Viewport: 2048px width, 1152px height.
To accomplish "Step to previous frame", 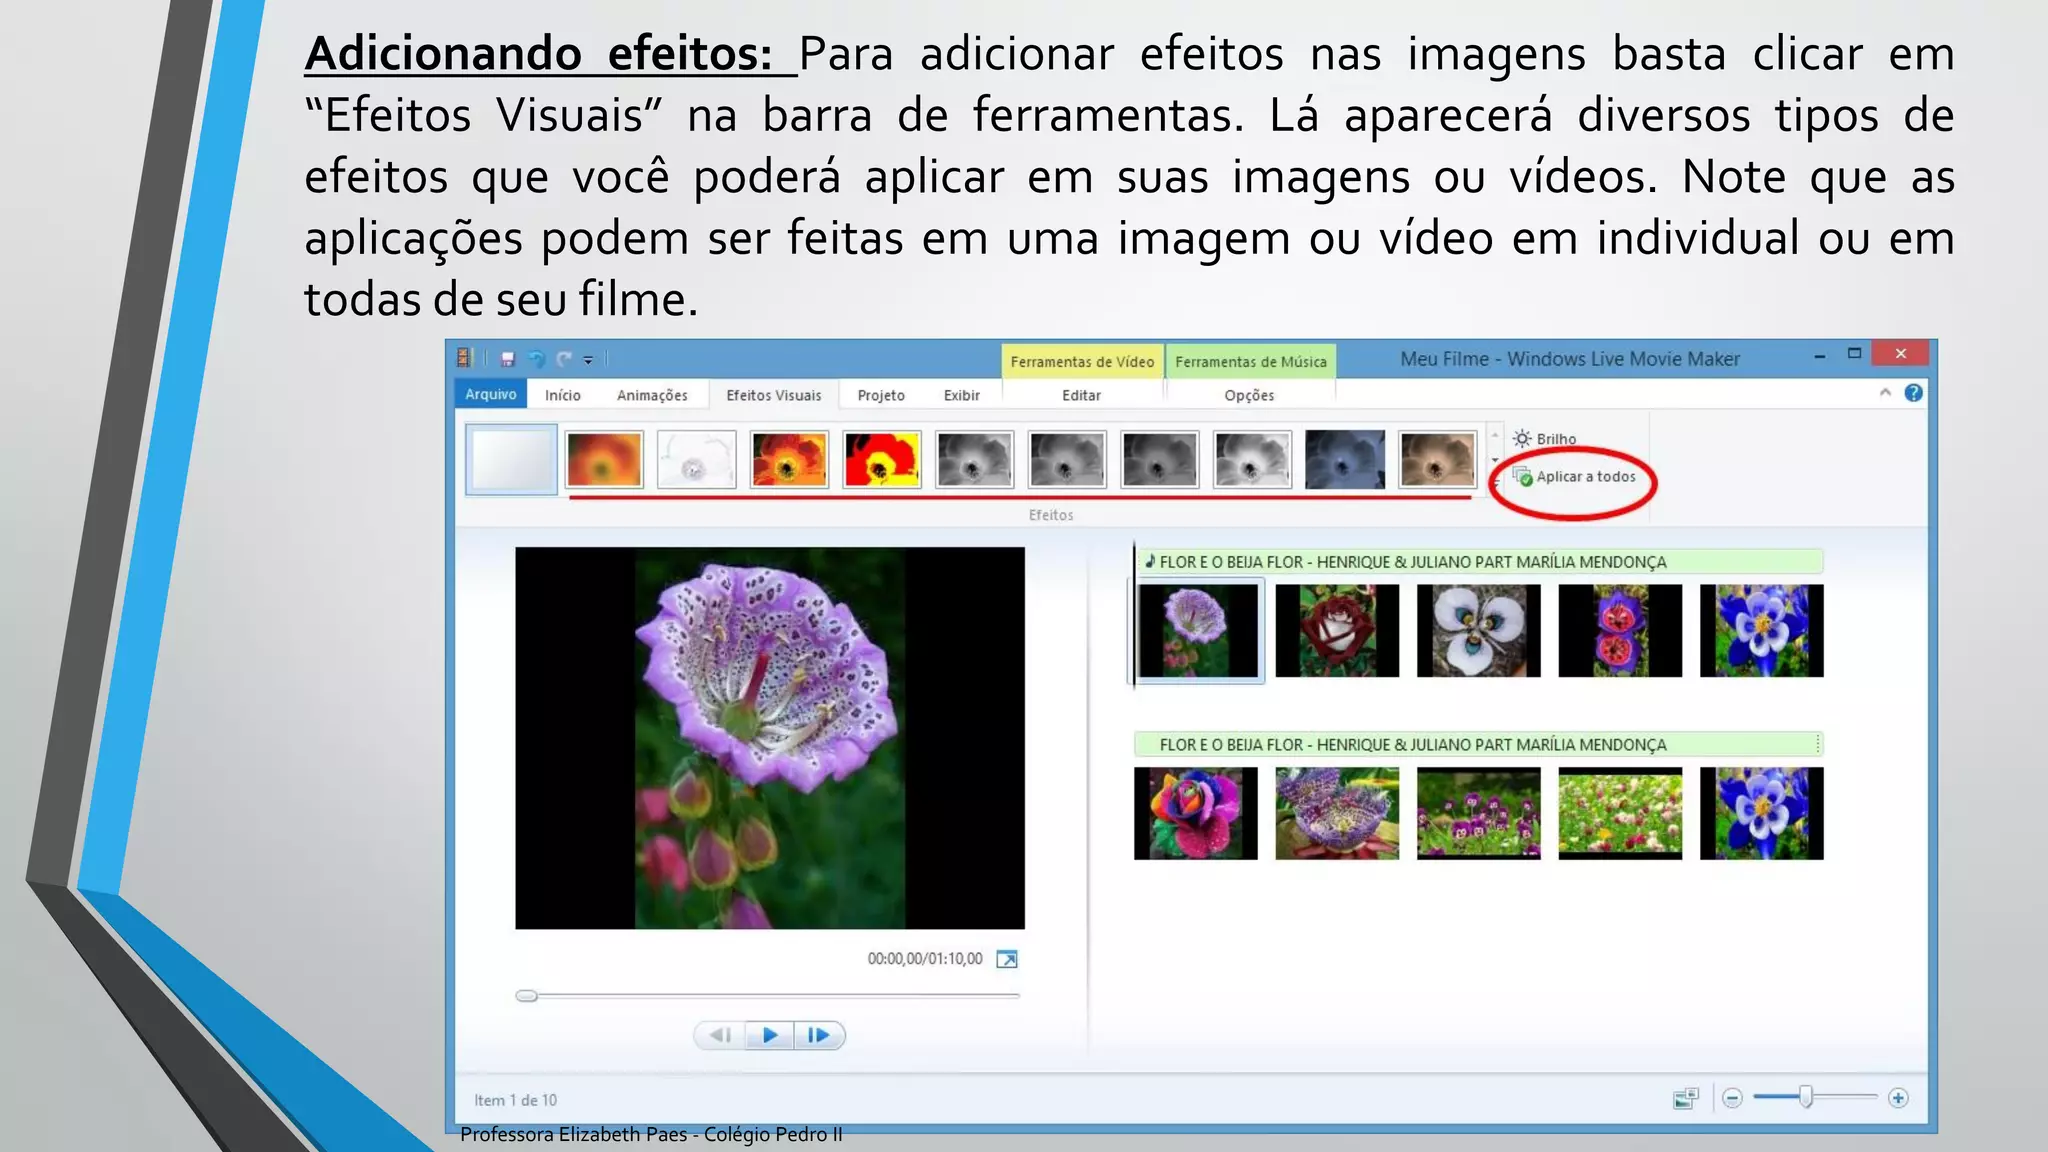I will pos(720,1035).
